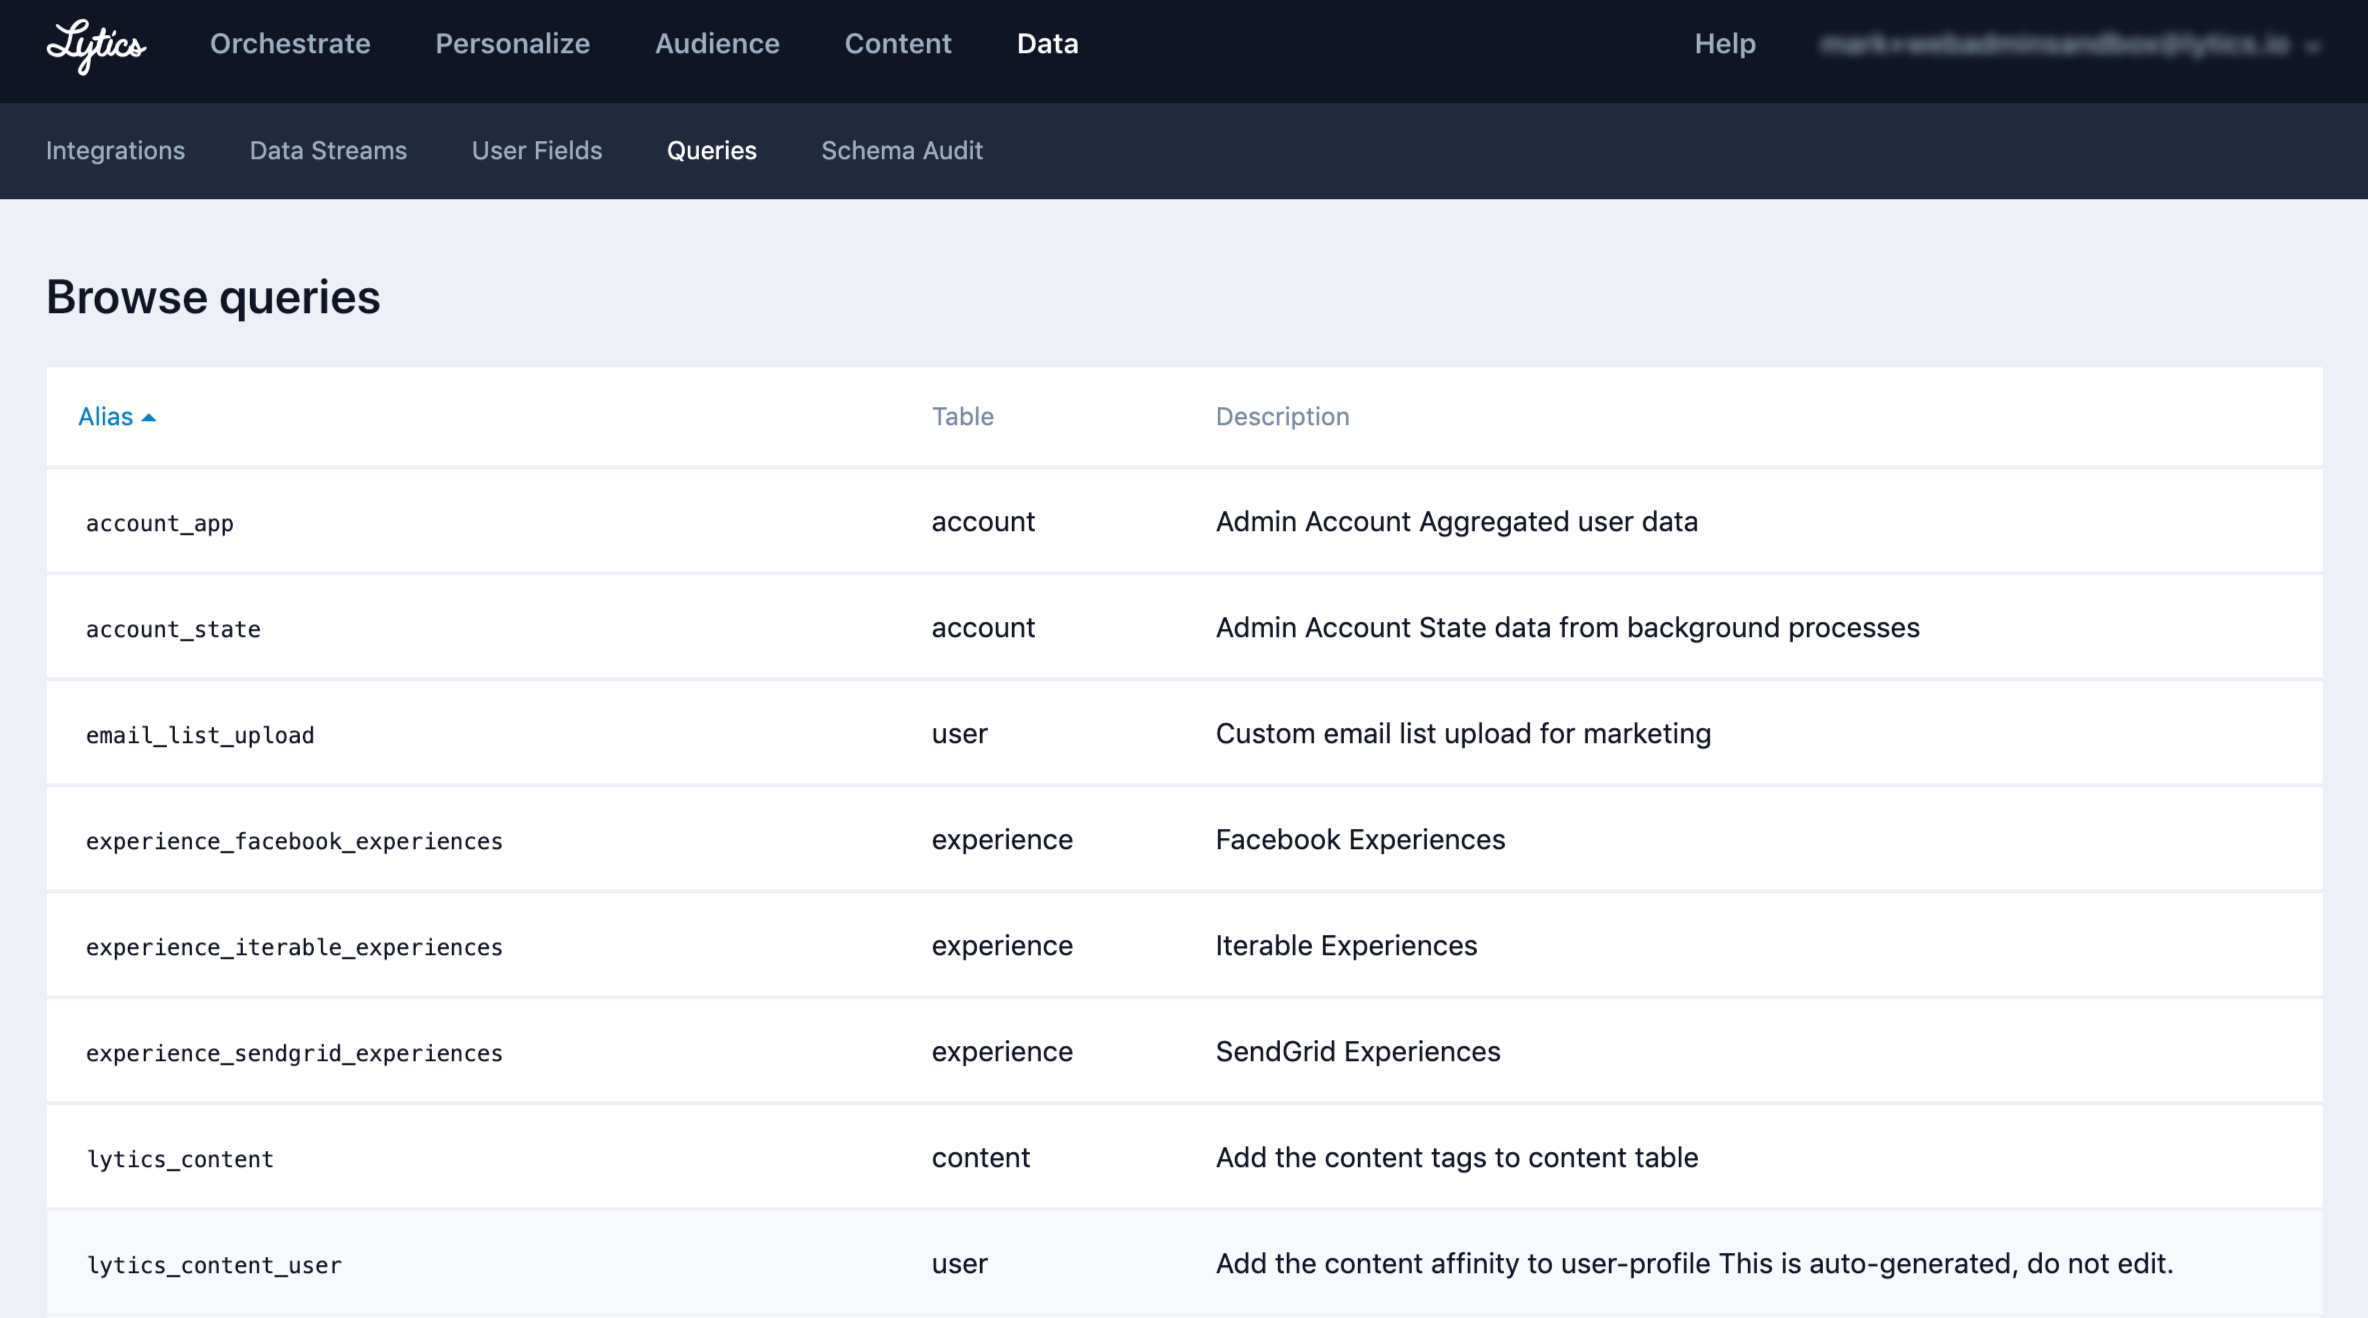Open the Orchestrate menu
2368x1318 pixels.
coord(290,44)
